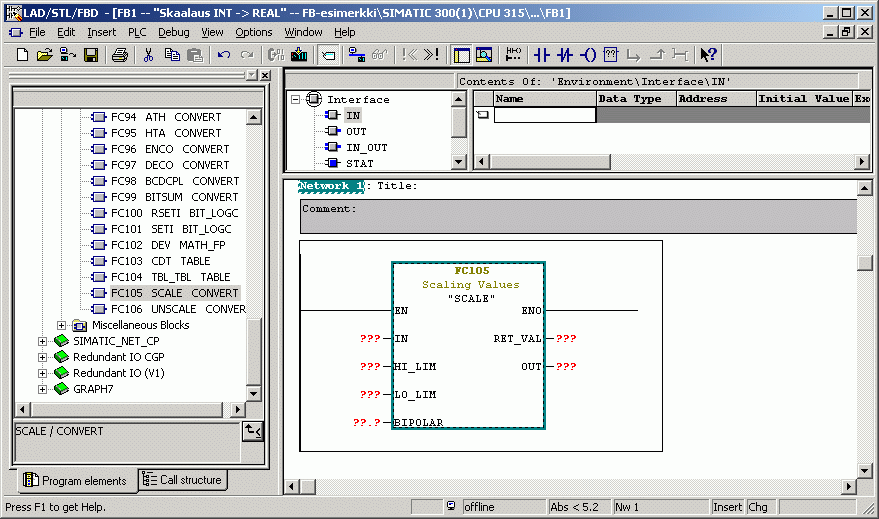This screenshot has width=879, height=519.
Task: Click the Open online toolbar icon
Action: (68, 55)
